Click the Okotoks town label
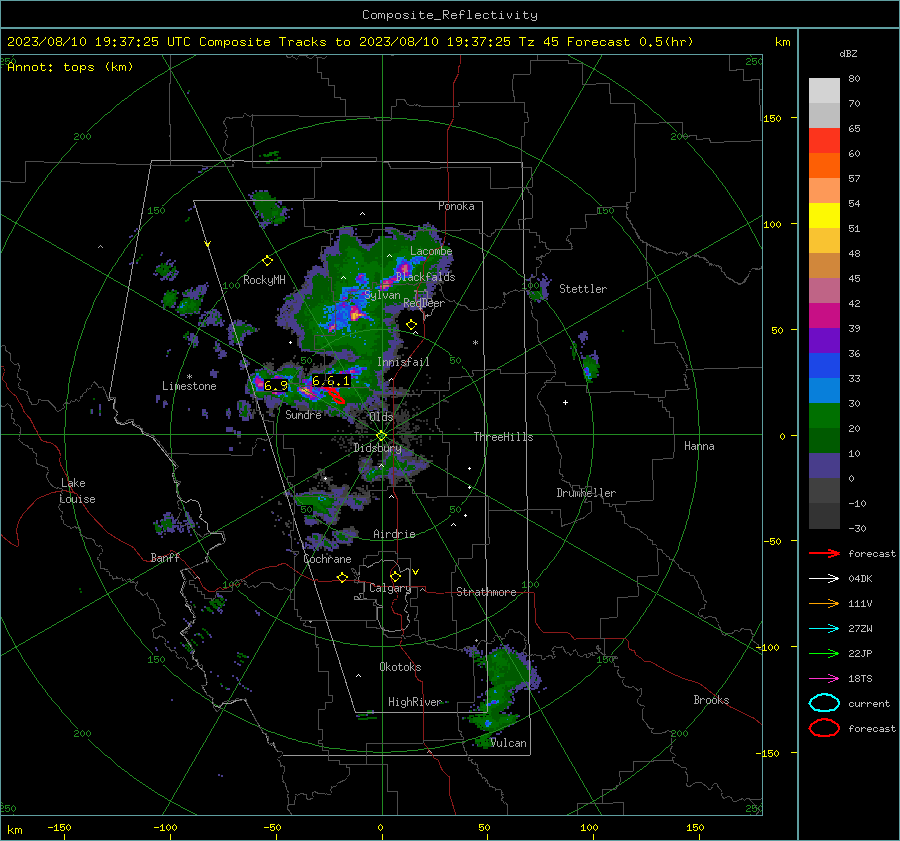 pos(400,667)
